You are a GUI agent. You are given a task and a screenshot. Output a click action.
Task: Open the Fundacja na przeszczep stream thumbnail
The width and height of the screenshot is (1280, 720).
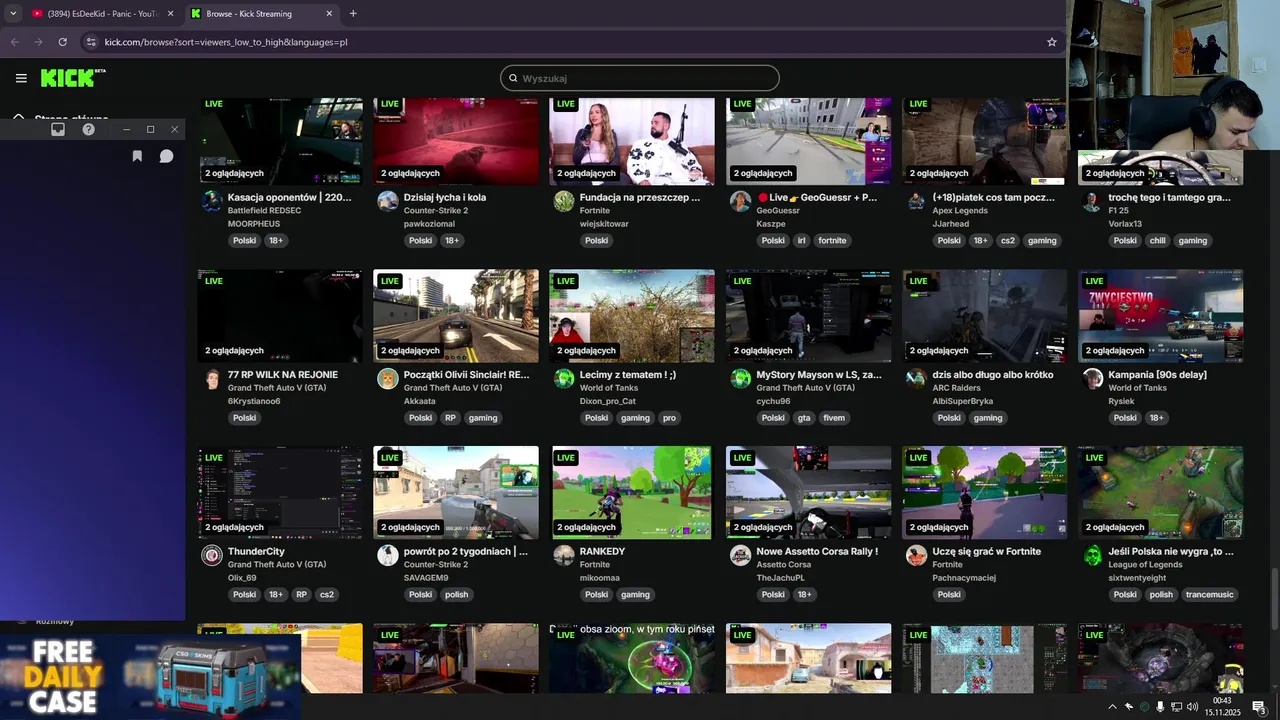(632, 141)
